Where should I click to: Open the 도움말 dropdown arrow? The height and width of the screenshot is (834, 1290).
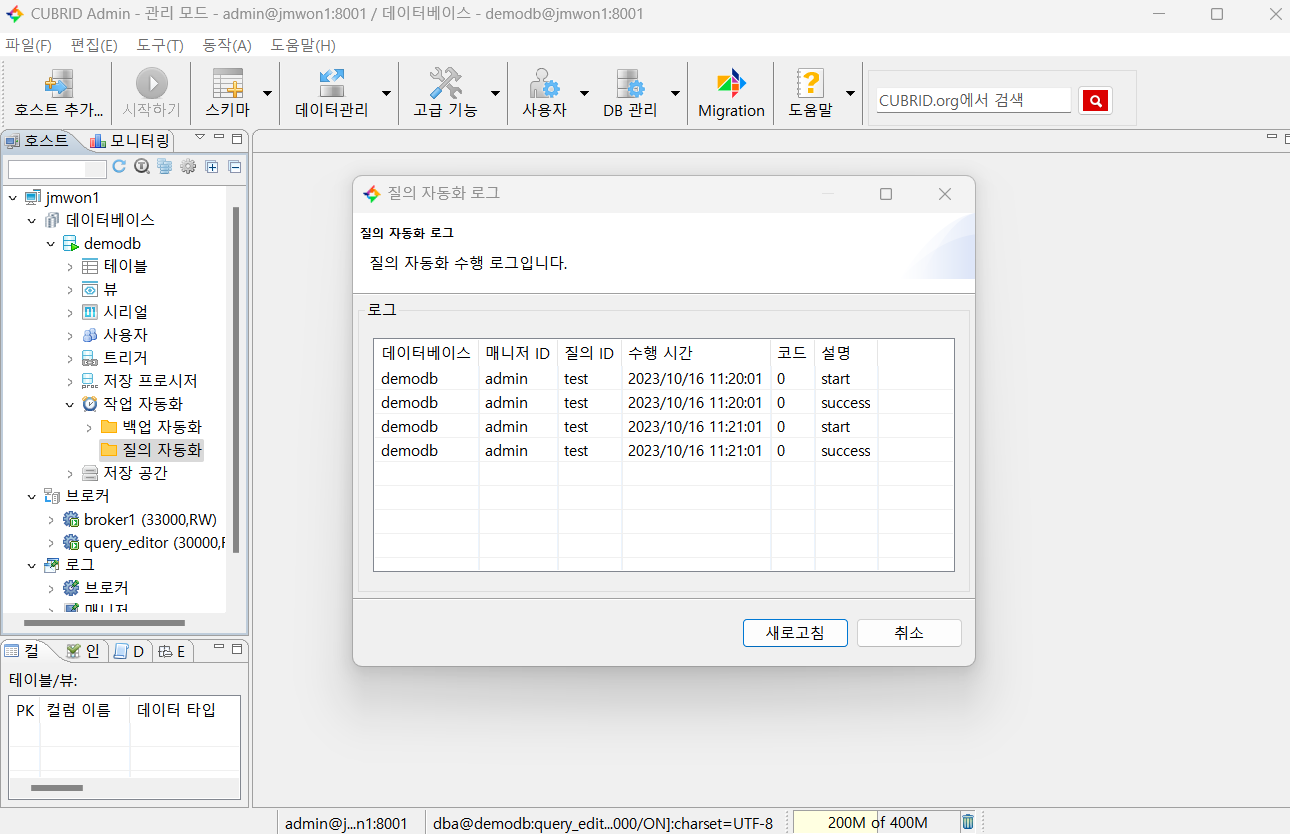pyautogui.click(x=850, y=93)
